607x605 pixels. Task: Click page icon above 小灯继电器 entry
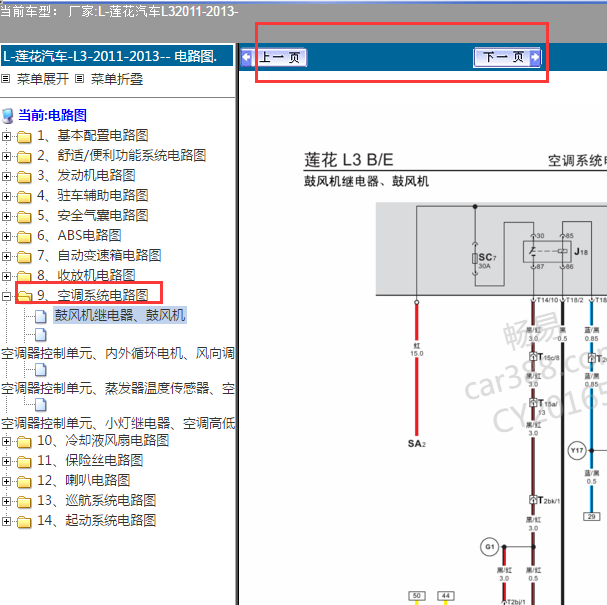[x=41, y=405]
